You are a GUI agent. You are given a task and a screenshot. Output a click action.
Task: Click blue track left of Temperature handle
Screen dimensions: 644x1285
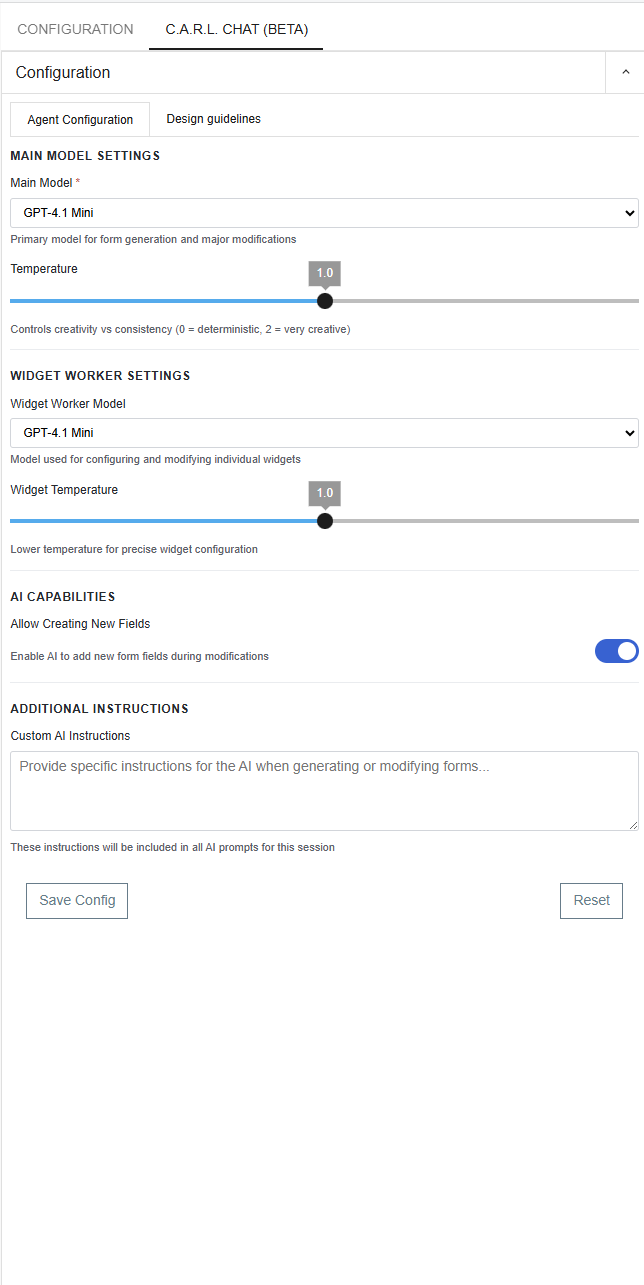[160, 301]
